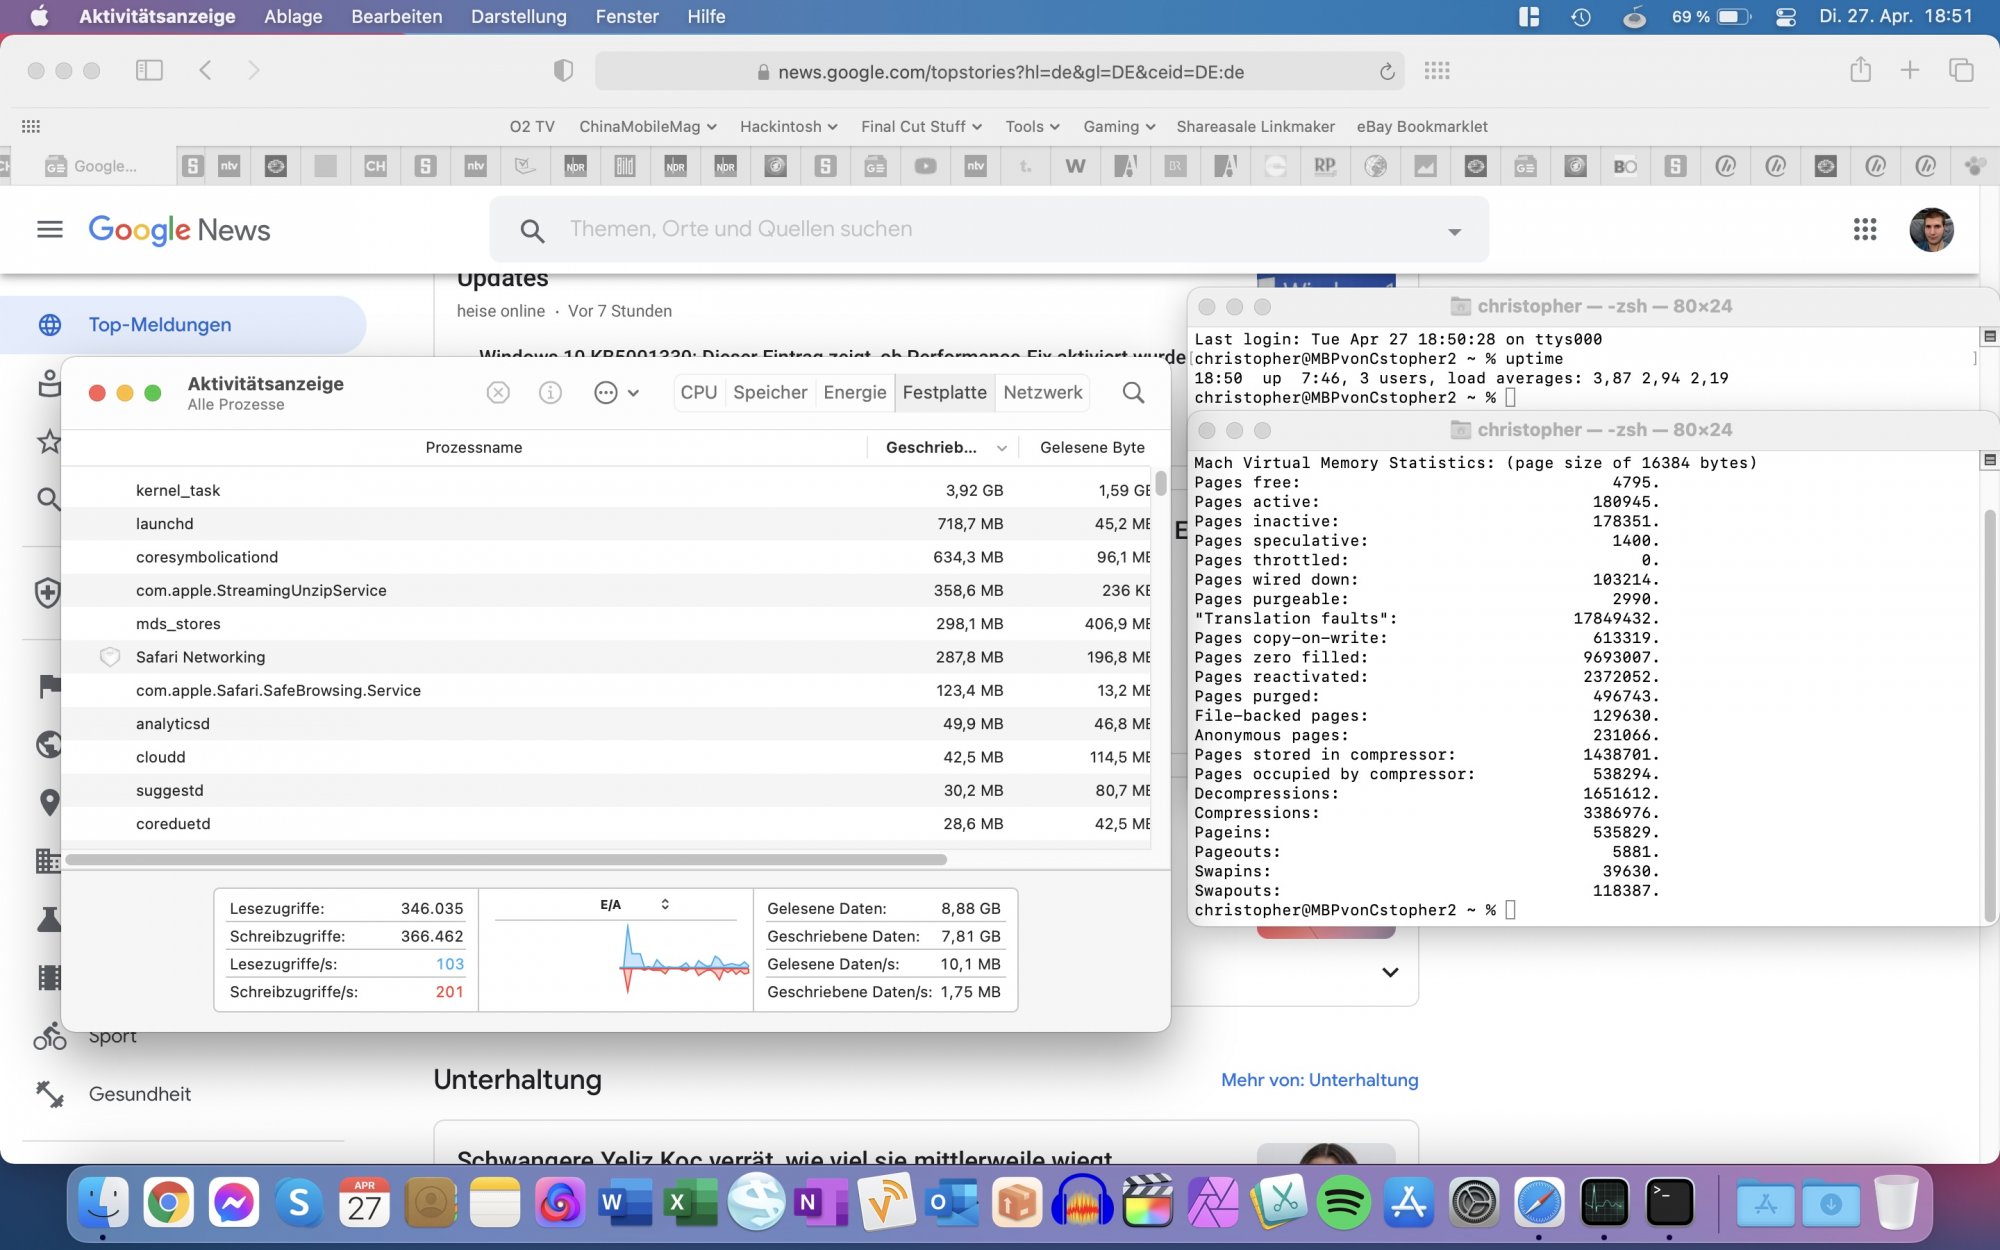Click the stop process icon in Aktivitätsanzeige

coord(498,393)
